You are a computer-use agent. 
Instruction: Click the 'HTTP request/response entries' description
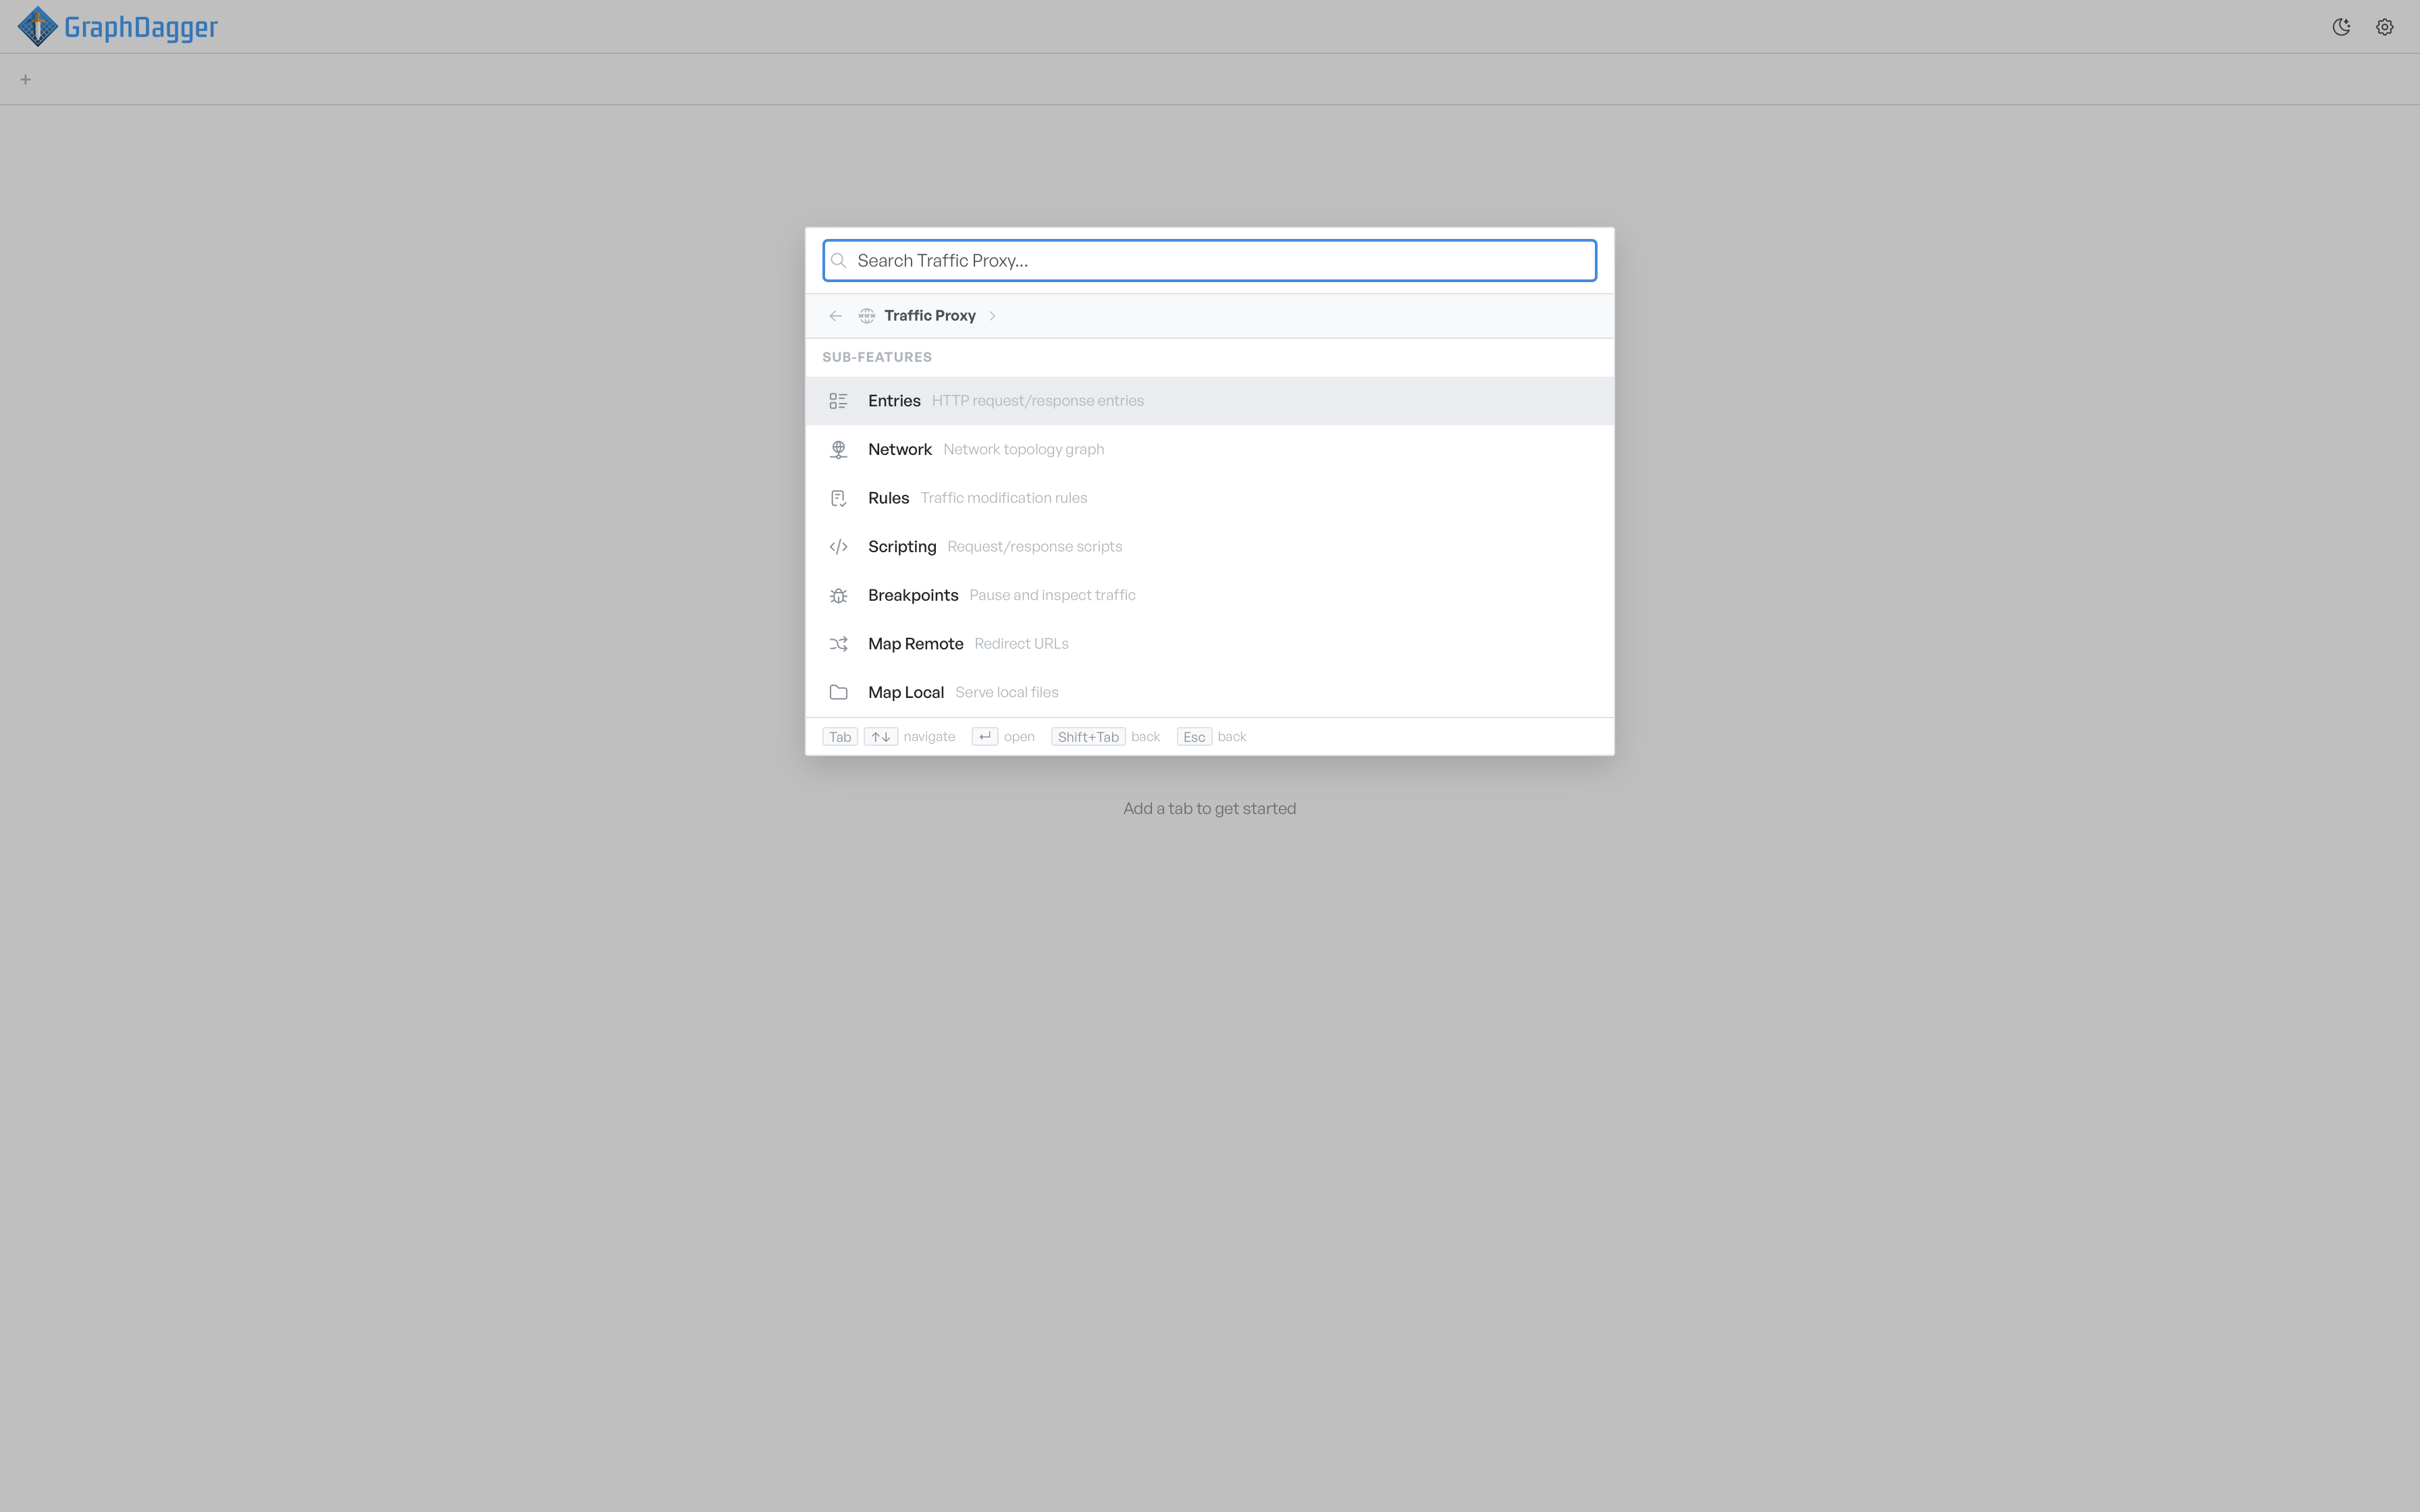click(x=1038, y=401)
